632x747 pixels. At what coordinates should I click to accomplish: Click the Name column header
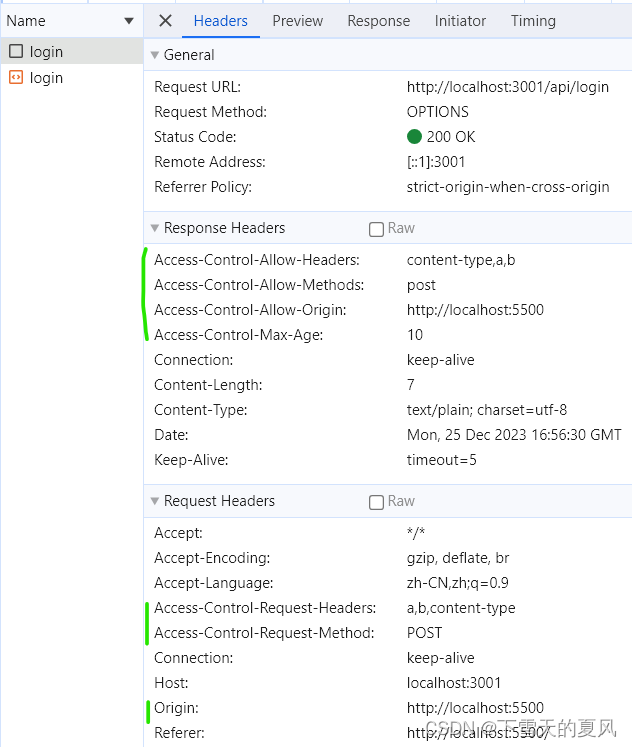coord(26,21)
